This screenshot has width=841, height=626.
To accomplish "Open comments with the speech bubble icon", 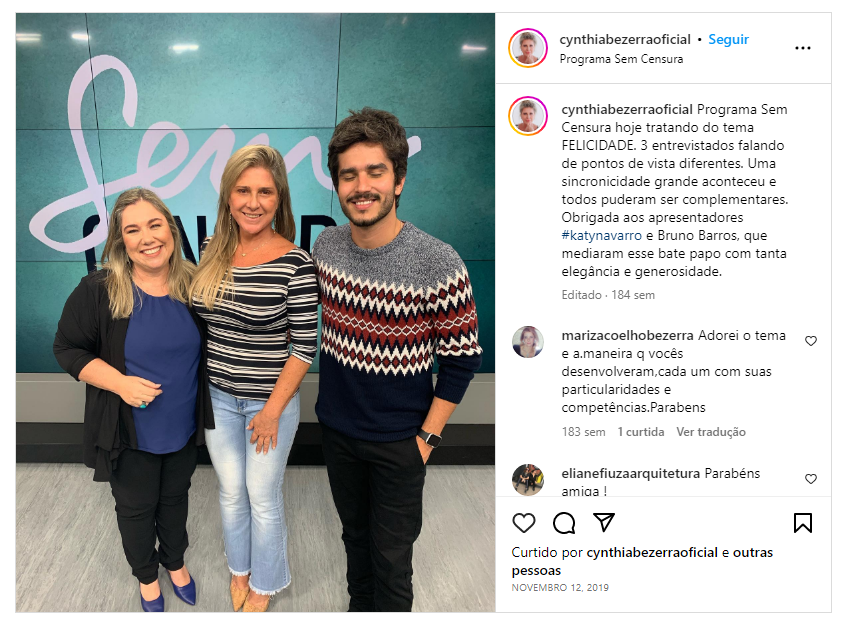I will coord(564,522).
